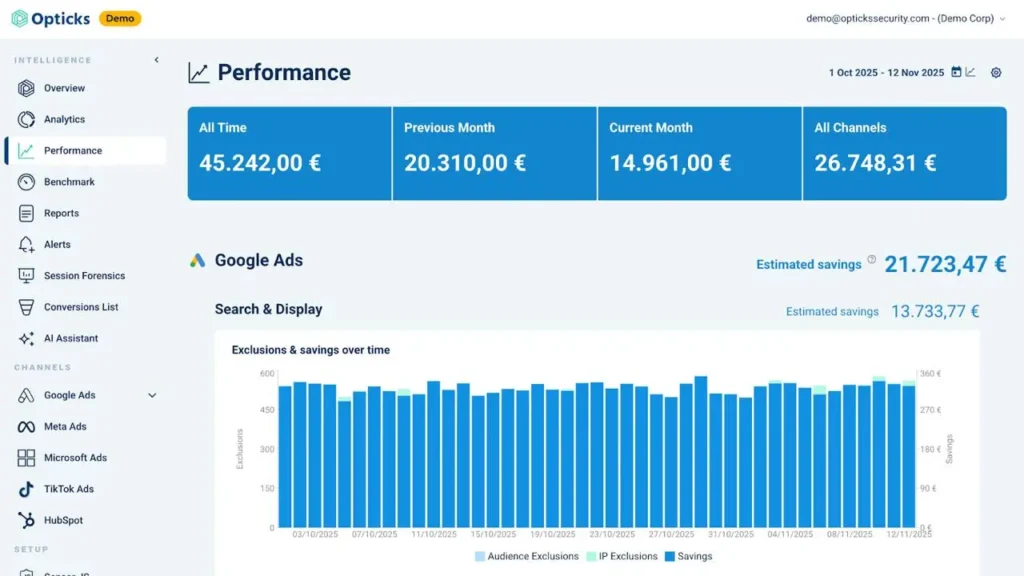Open the Overview icon in sidebar
This screenshot has width=1024, height=576.
tap(26, 88)
